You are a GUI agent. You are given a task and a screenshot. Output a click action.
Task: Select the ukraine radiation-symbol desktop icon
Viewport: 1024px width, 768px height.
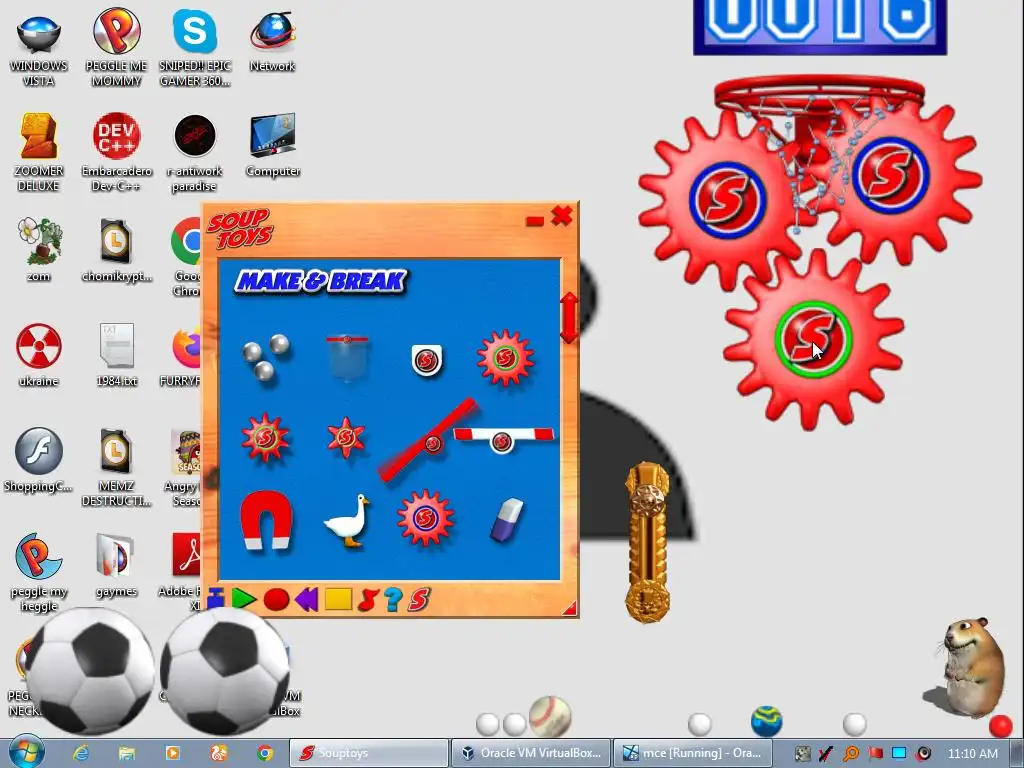pyautogui.click(x=39, y=355)
